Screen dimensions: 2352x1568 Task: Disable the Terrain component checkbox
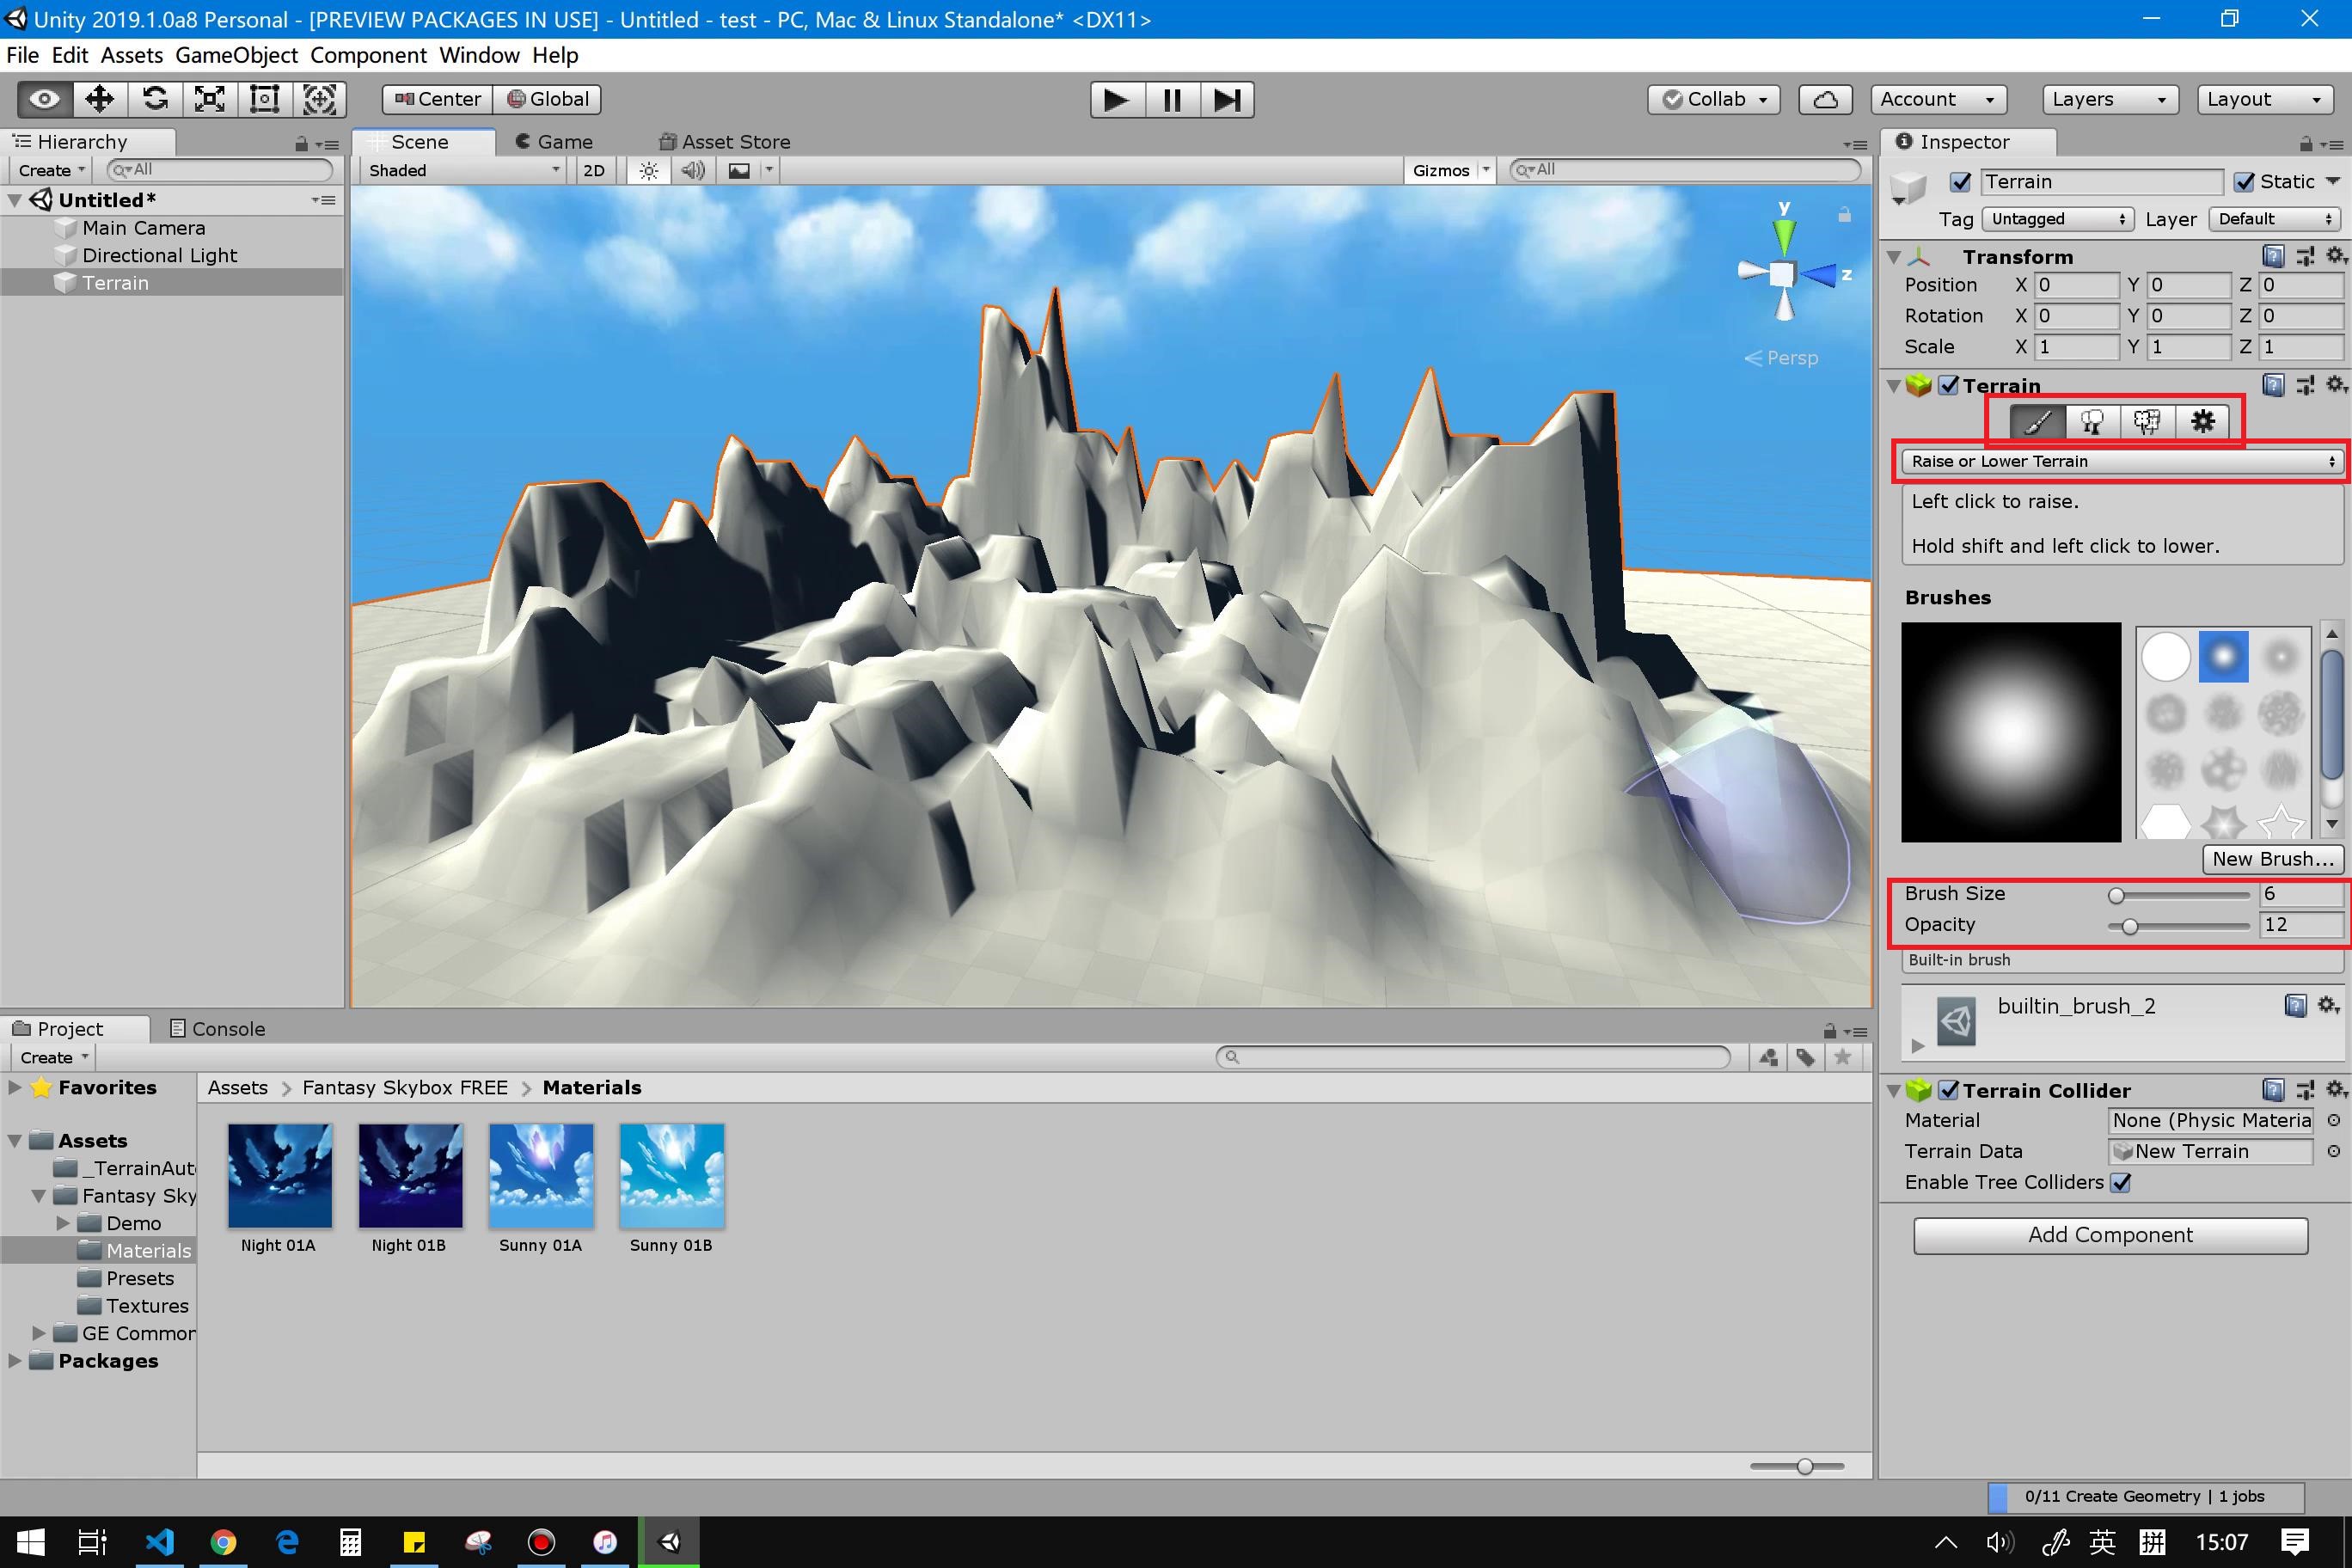point(1948,385)
